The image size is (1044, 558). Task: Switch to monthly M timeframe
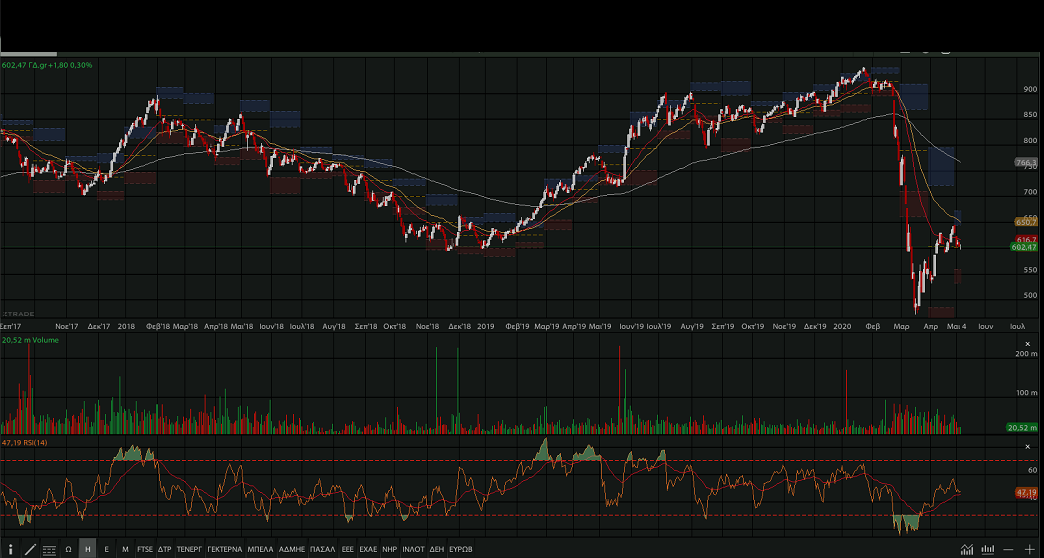pyautogui.click(x=125, y=549)
